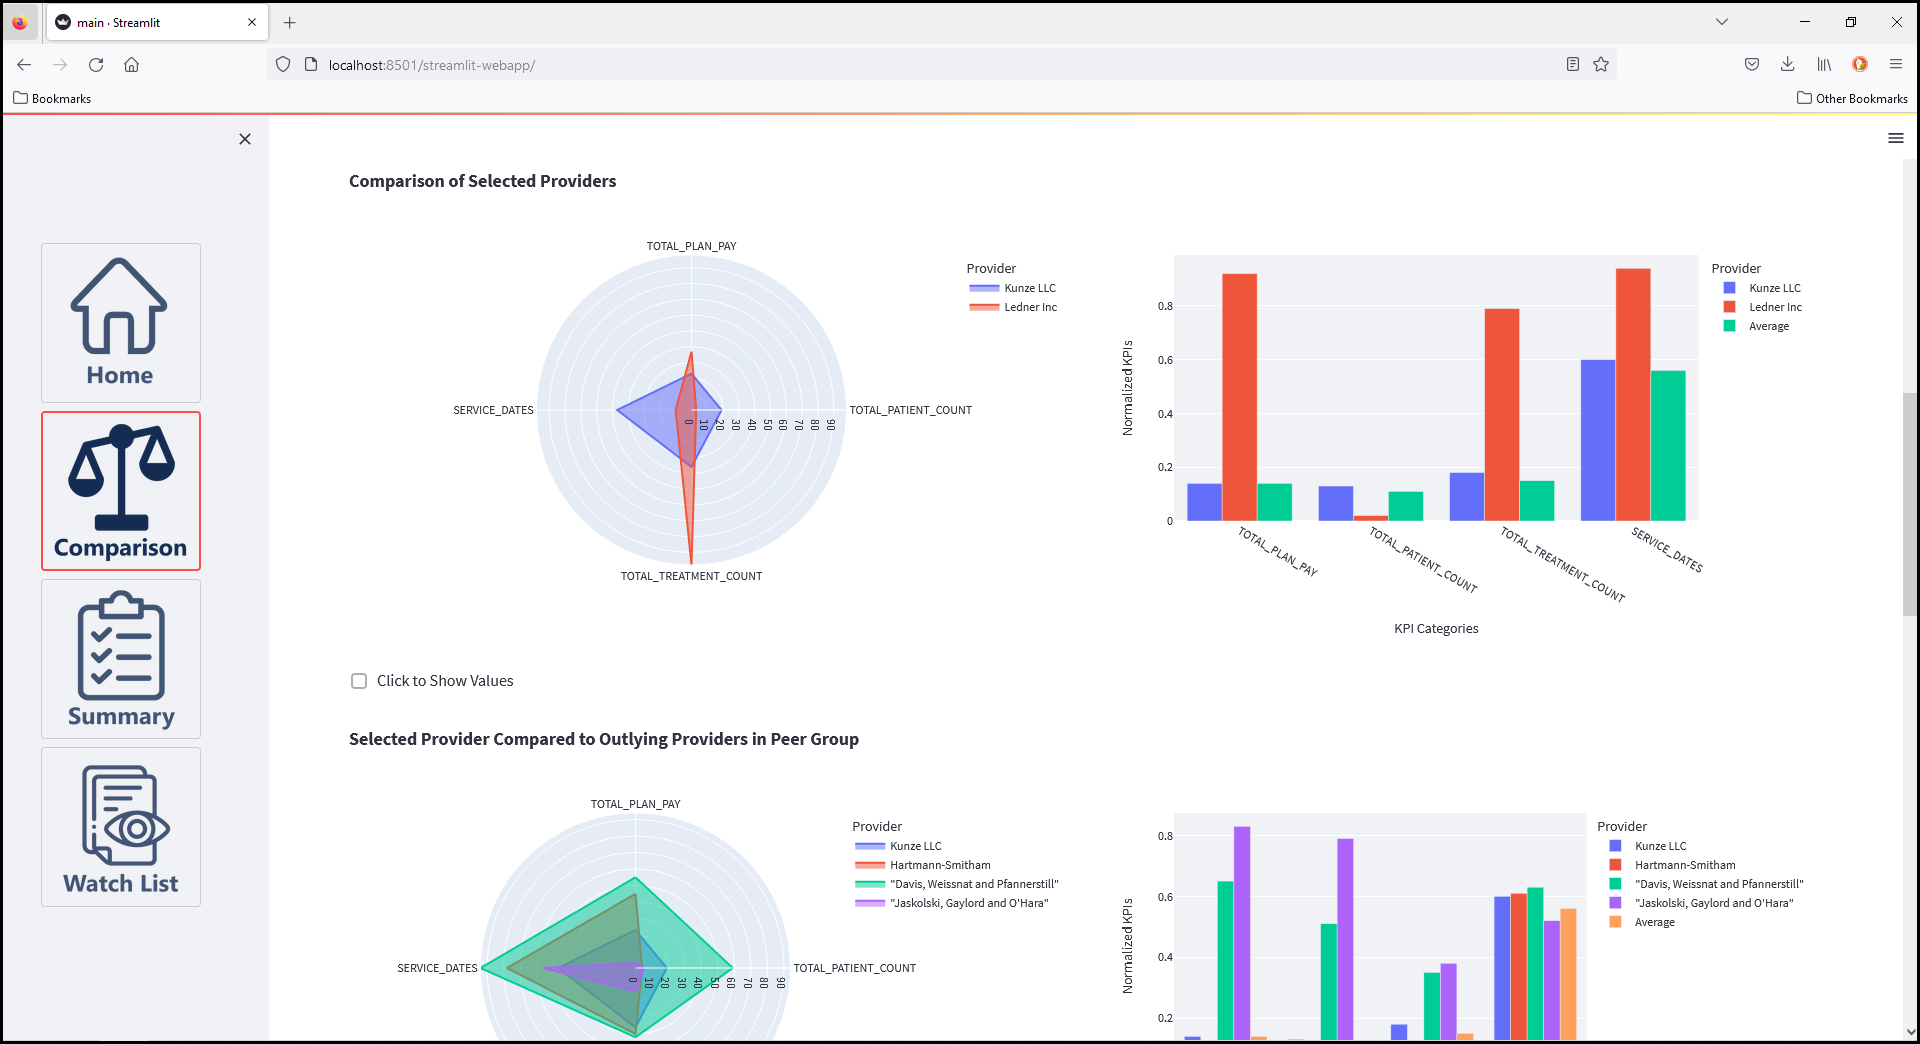Open the browser downloads icon
The width and height of the screenshot is (1920, 1044).
point(1787,65)
